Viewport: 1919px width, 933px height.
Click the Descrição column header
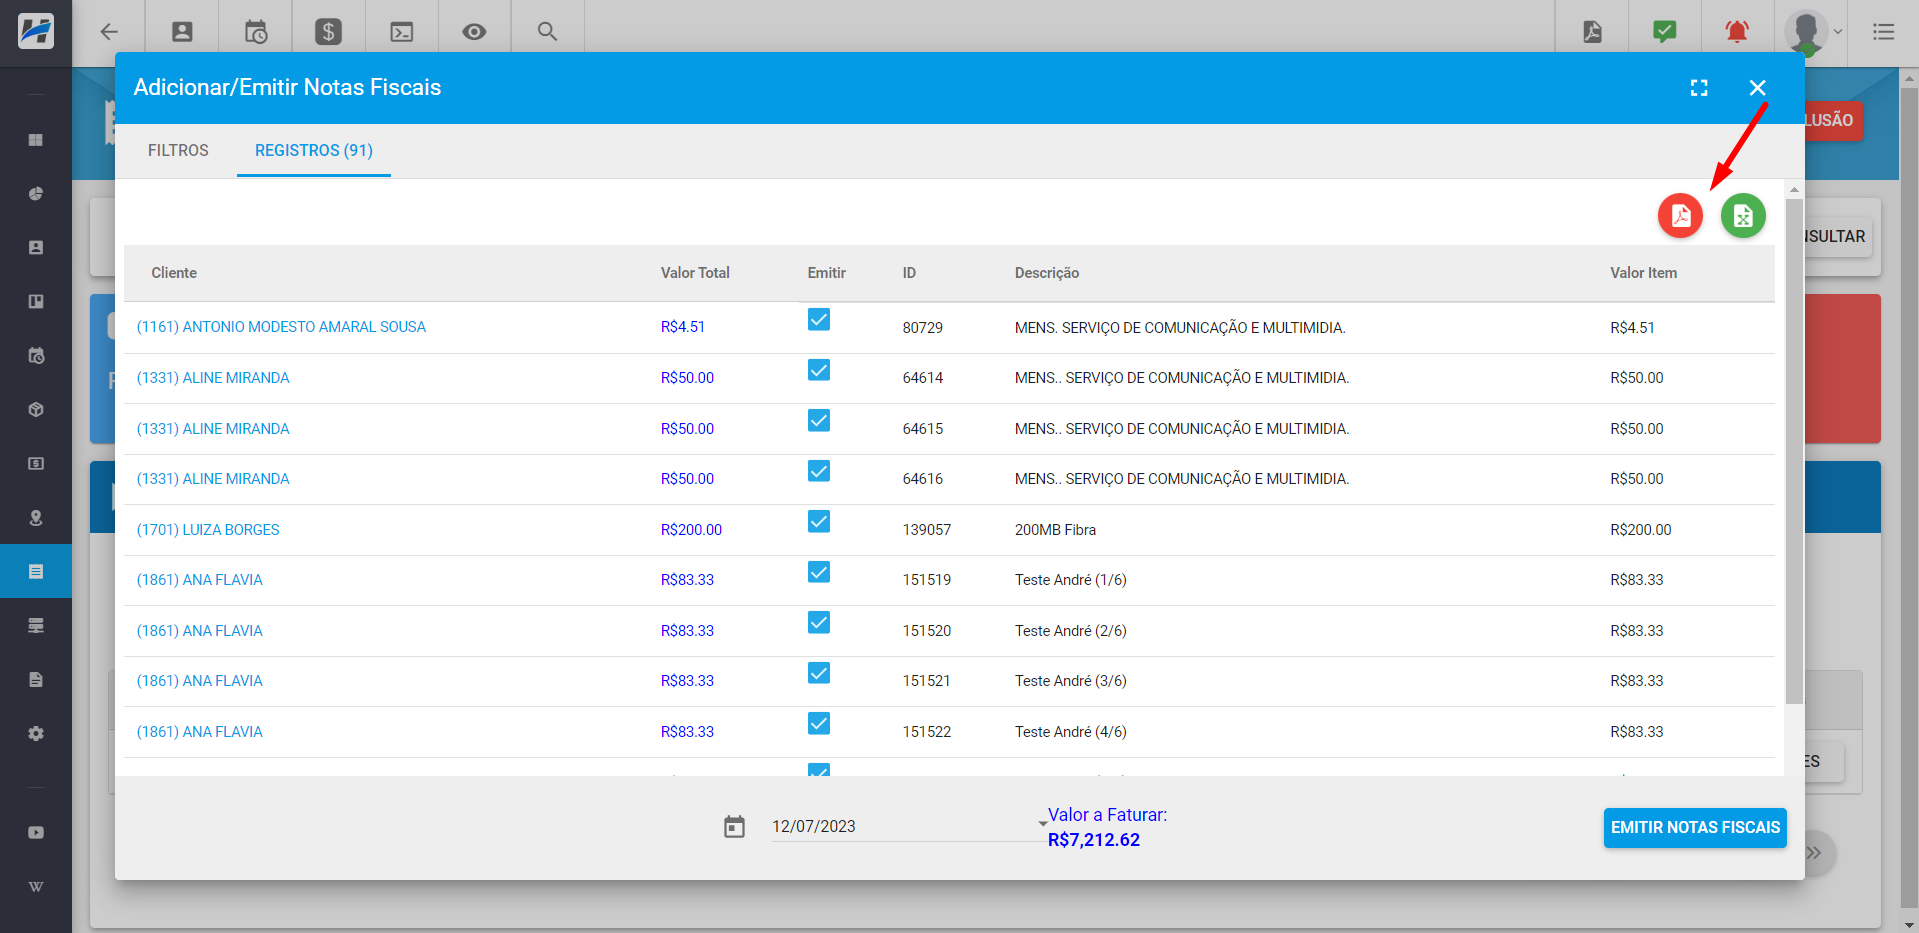tap(1047, 273)
